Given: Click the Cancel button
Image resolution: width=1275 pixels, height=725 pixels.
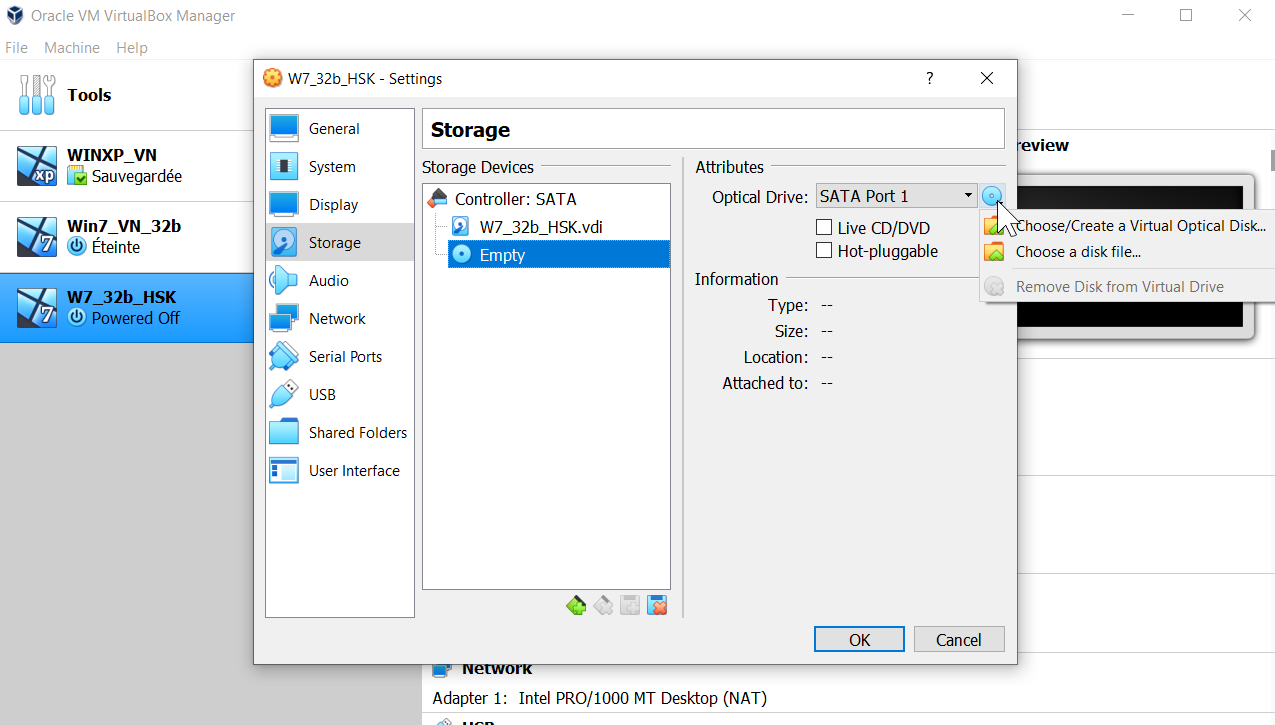Looking at the screenshot, I should click(x=959, y=640).
